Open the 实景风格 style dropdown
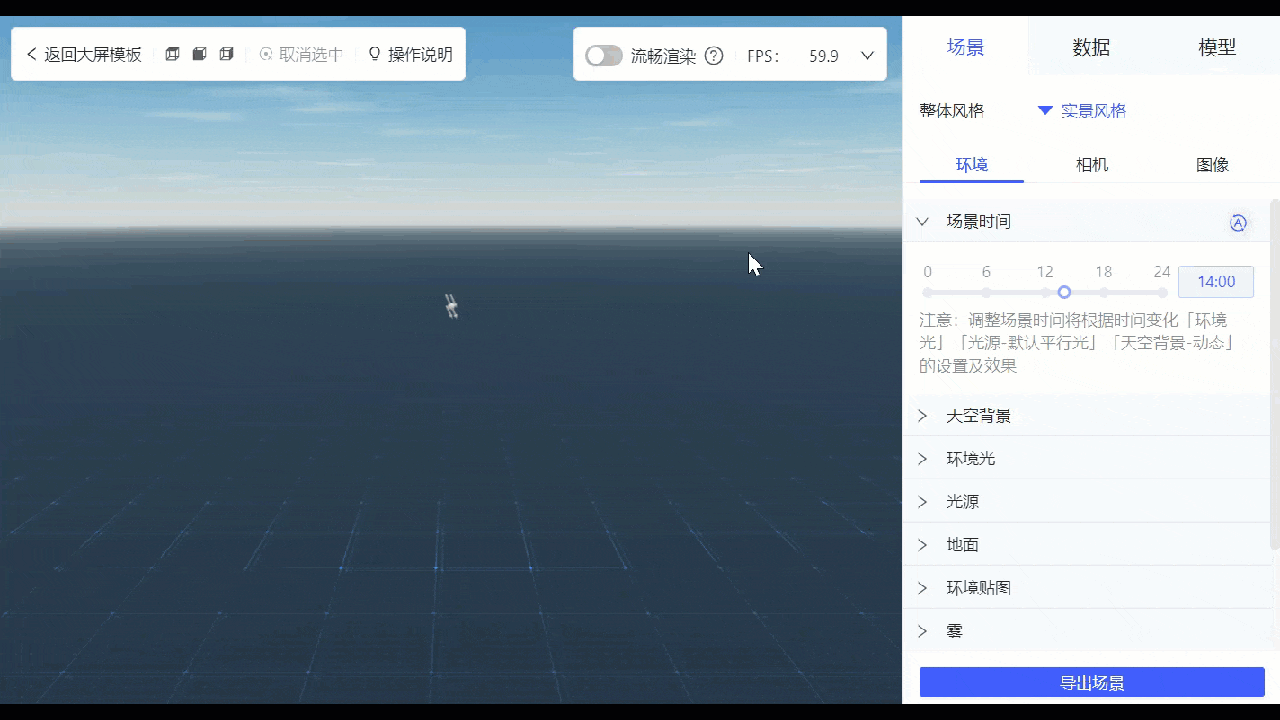 1082,110
